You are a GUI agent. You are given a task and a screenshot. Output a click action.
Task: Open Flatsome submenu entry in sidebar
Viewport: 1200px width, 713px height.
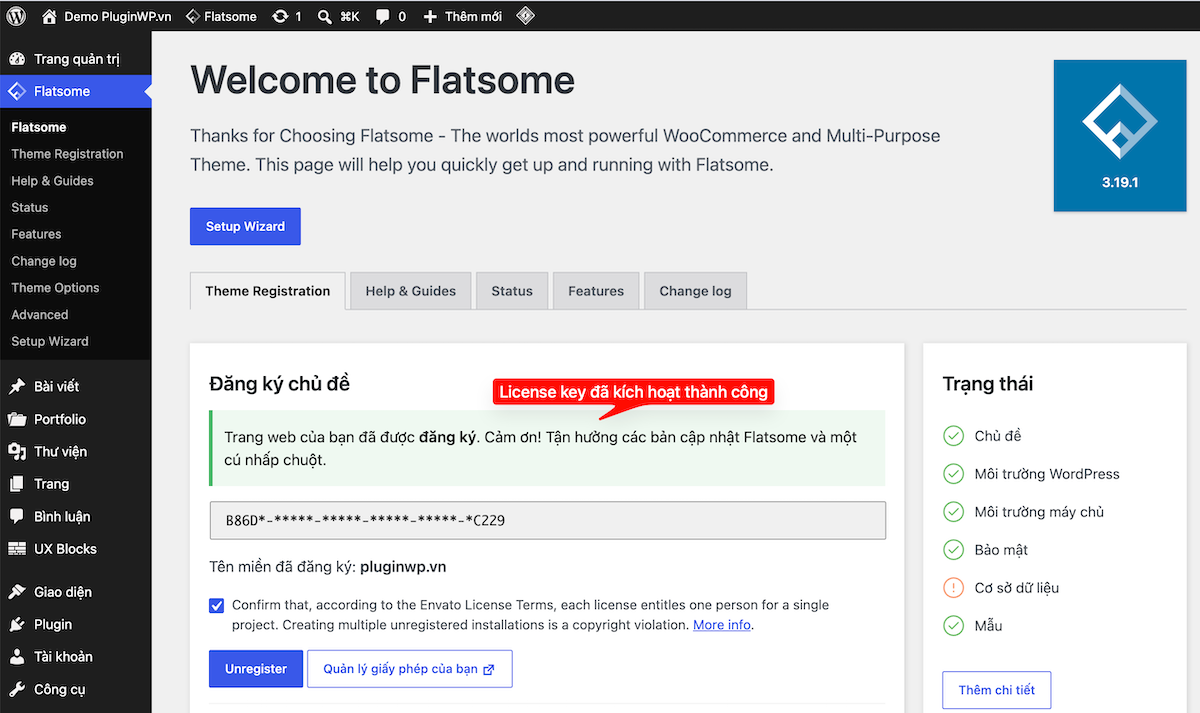tap(39, 127)
